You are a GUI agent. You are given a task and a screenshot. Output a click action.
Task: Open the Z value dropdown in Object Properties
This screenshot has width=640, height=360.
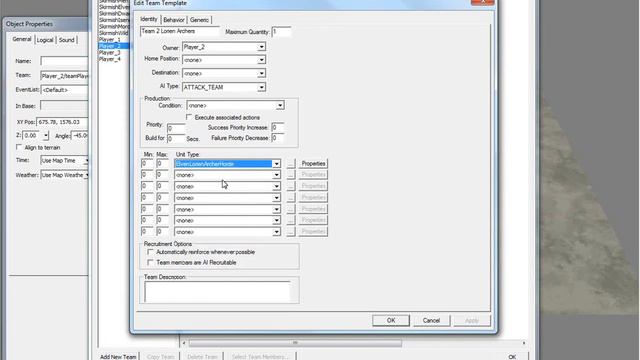click(x=46, y=136)
